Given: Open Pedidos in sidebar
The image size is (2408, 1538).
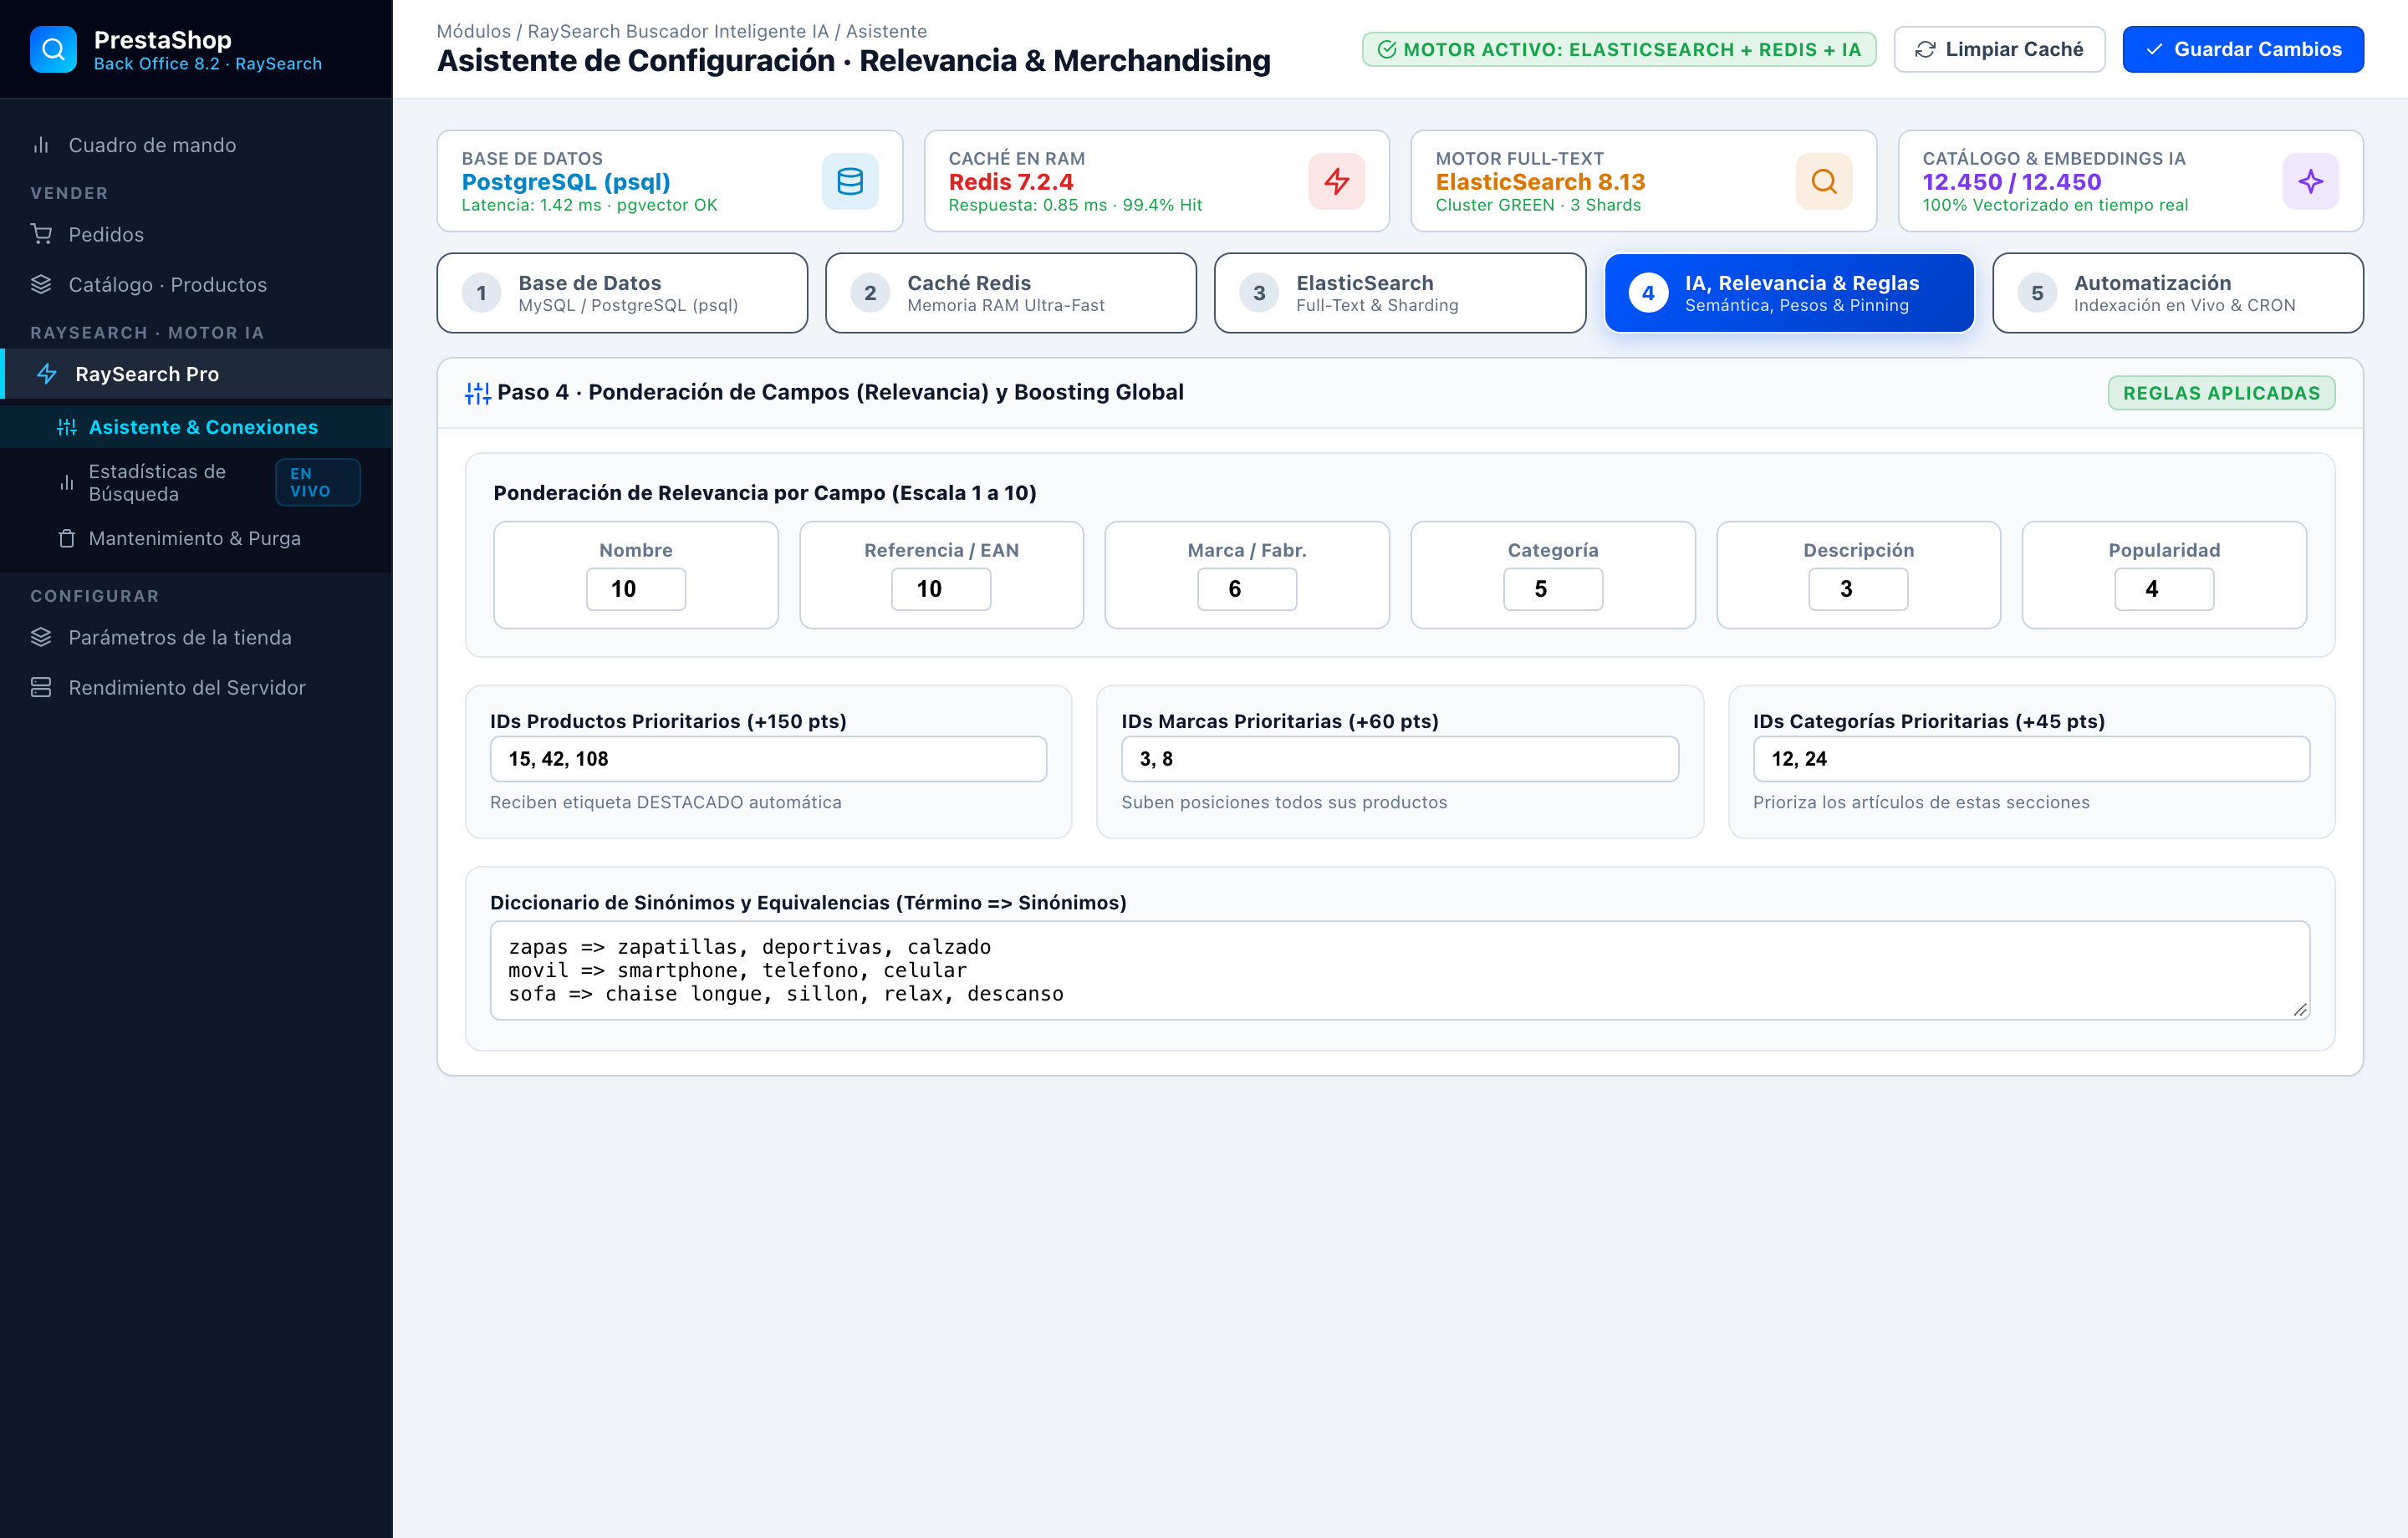Looking at the screenshot, I should click(x=196, y=234).
